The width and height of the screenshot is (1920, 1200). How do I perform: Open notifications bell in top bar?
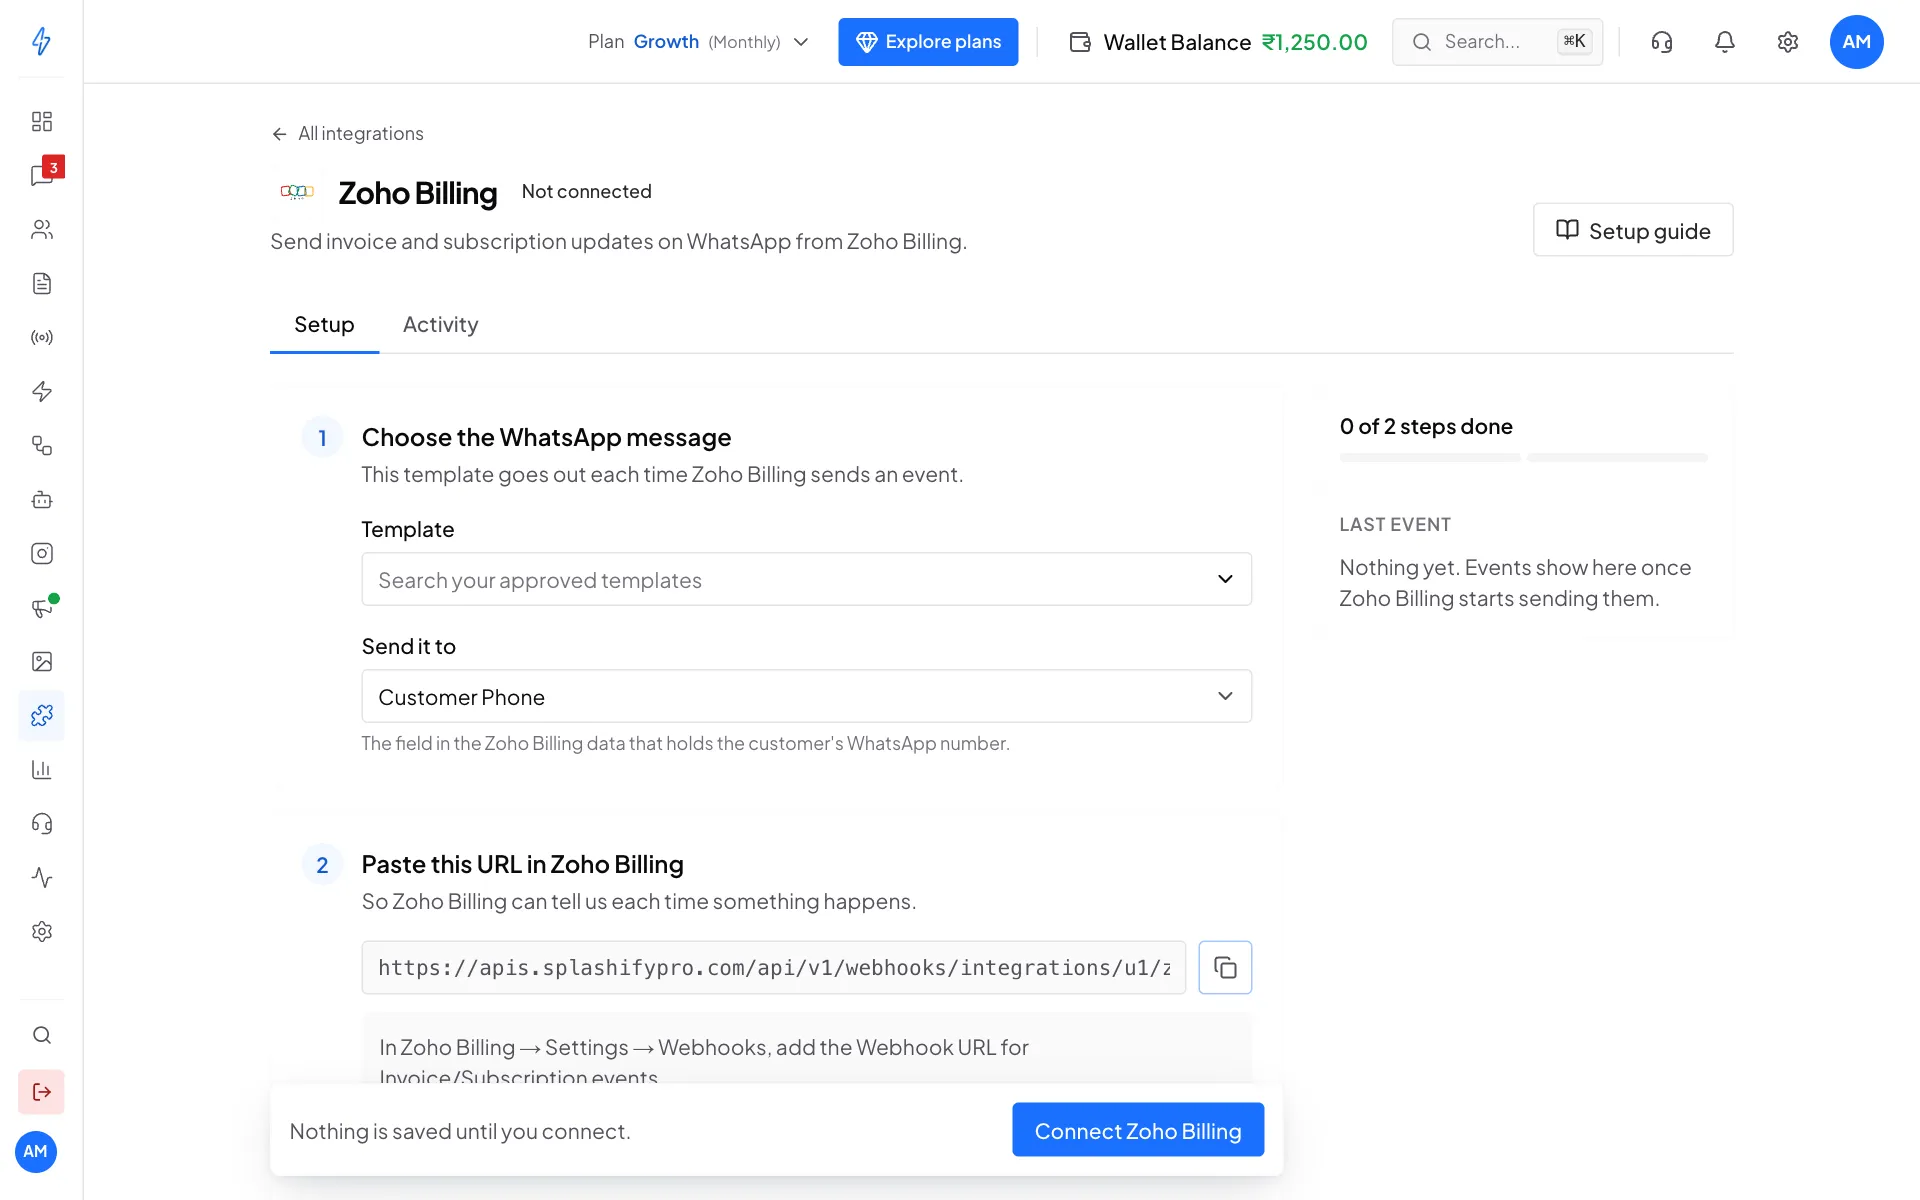click(1724, 42)
